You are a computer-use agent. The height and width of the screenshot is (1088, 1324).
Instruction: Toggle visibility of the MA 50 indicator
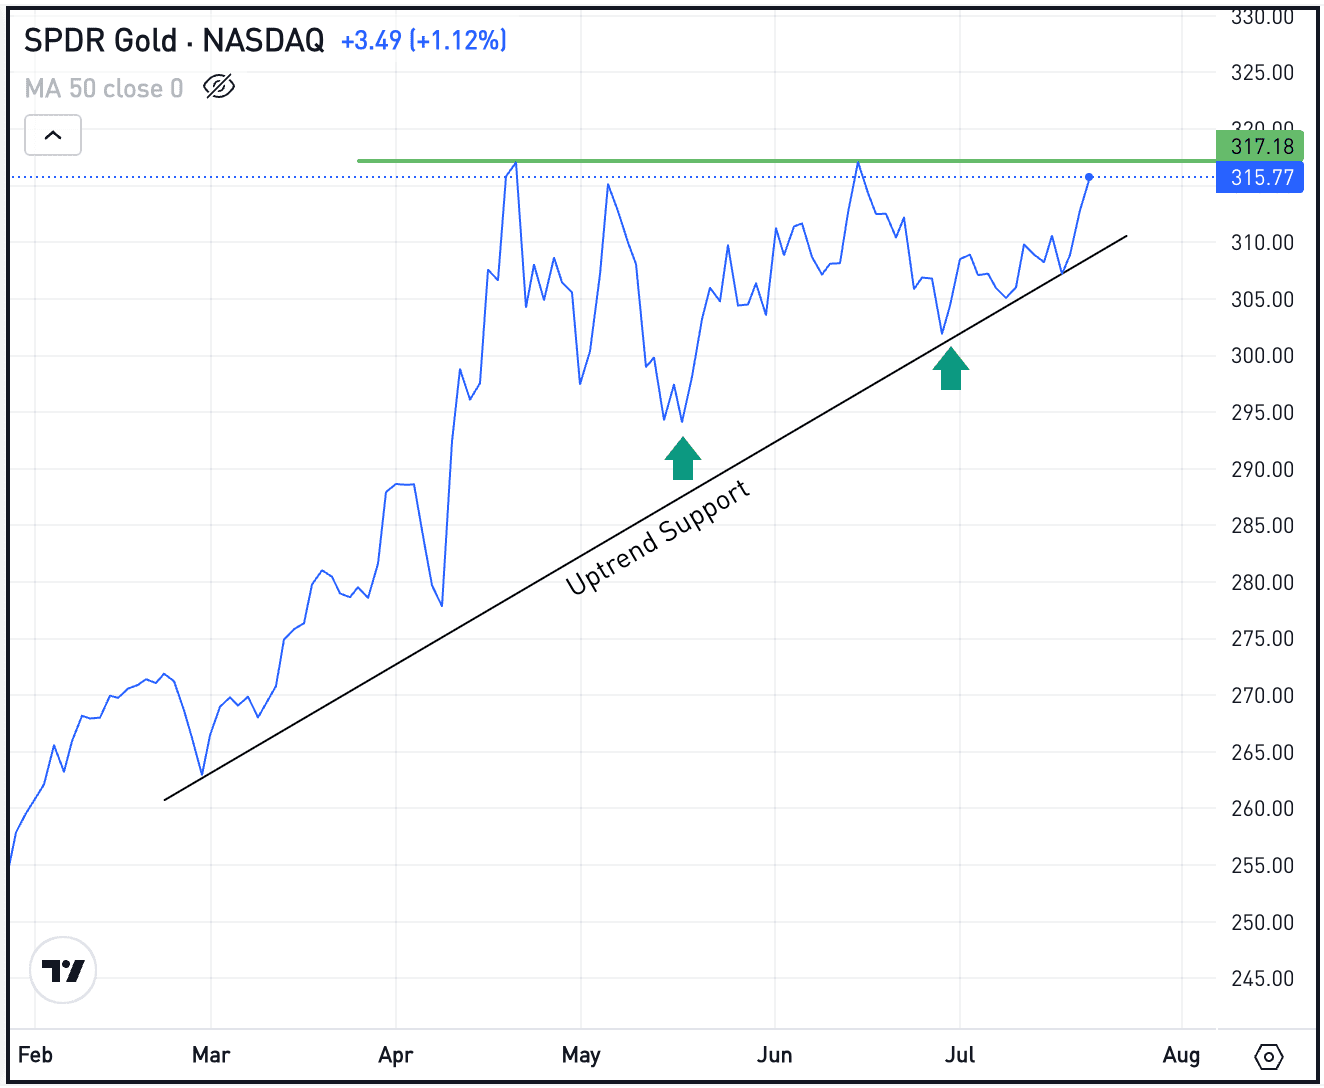pos(218,87)
